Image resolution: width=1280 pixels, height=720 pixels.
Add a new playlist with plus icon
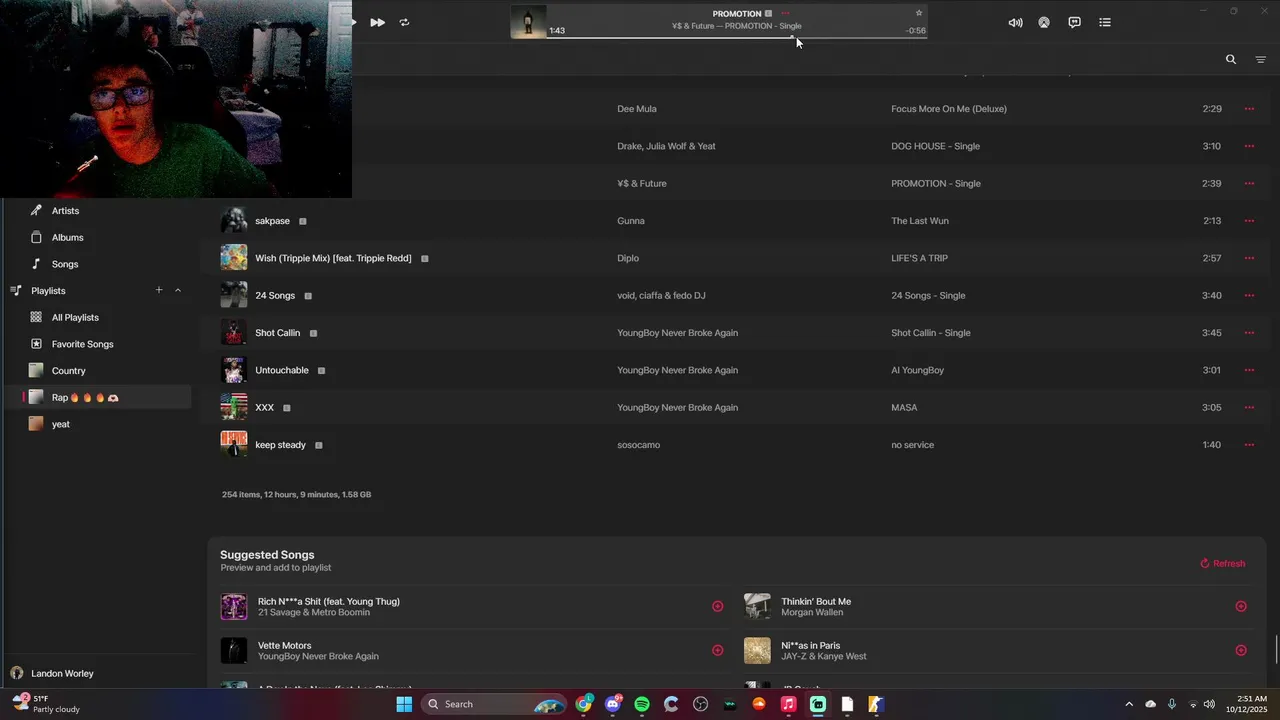158,290
